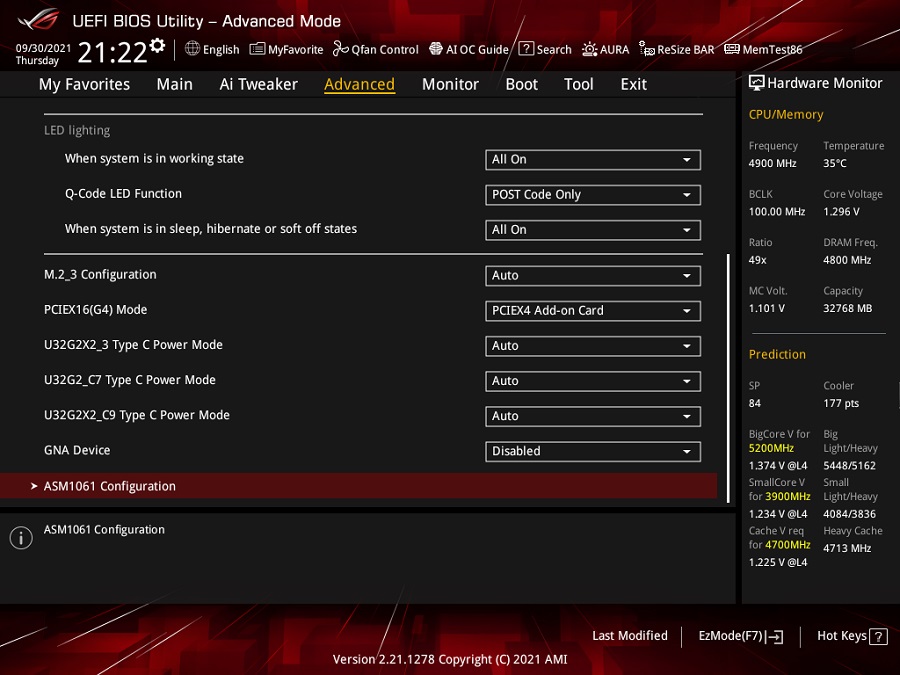Click the 32768 MB capacity value
900x675 pixels.
(x=847, y=308)
